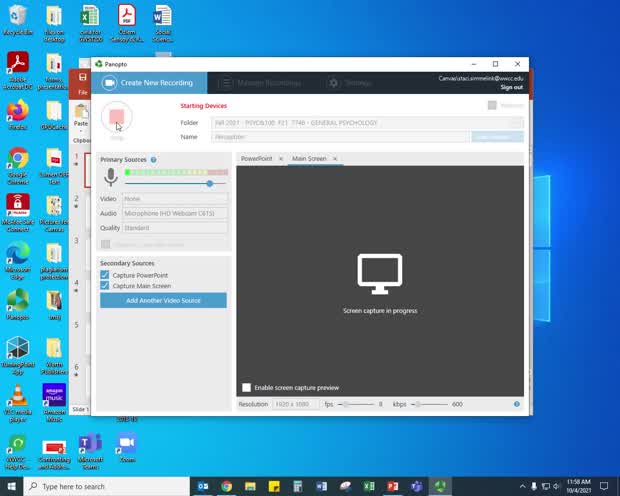Open the Panopto Settings tab
The image size is (620, 496).
point(350,83)
